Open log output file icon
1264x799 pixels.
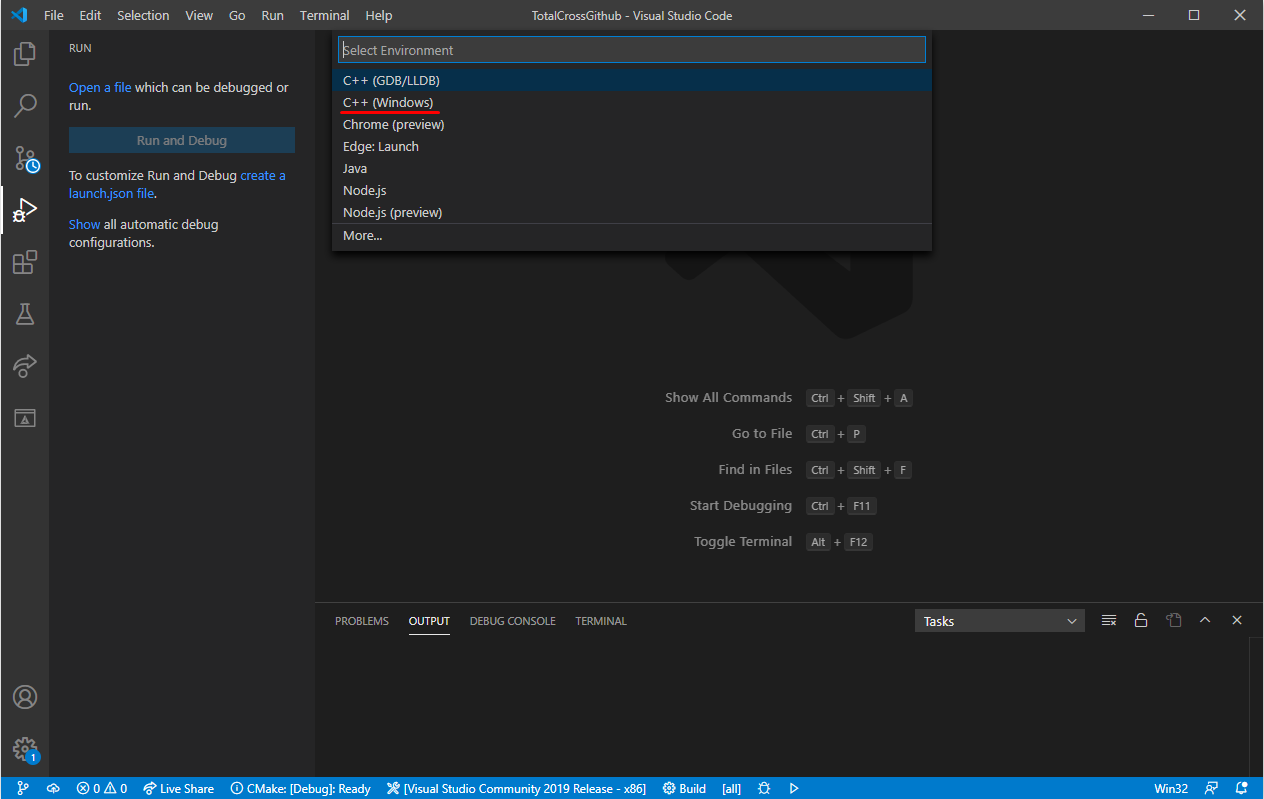click(1173, 621)
